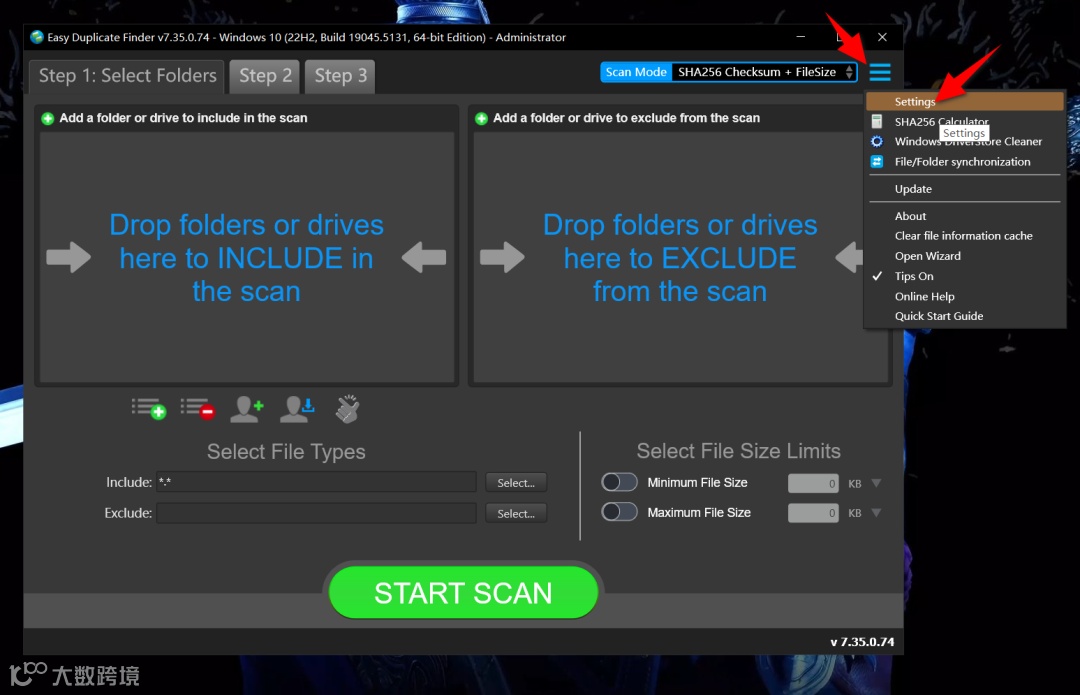Open SHA256 Calculator menu entry
1080x695 pixels.
964,121
